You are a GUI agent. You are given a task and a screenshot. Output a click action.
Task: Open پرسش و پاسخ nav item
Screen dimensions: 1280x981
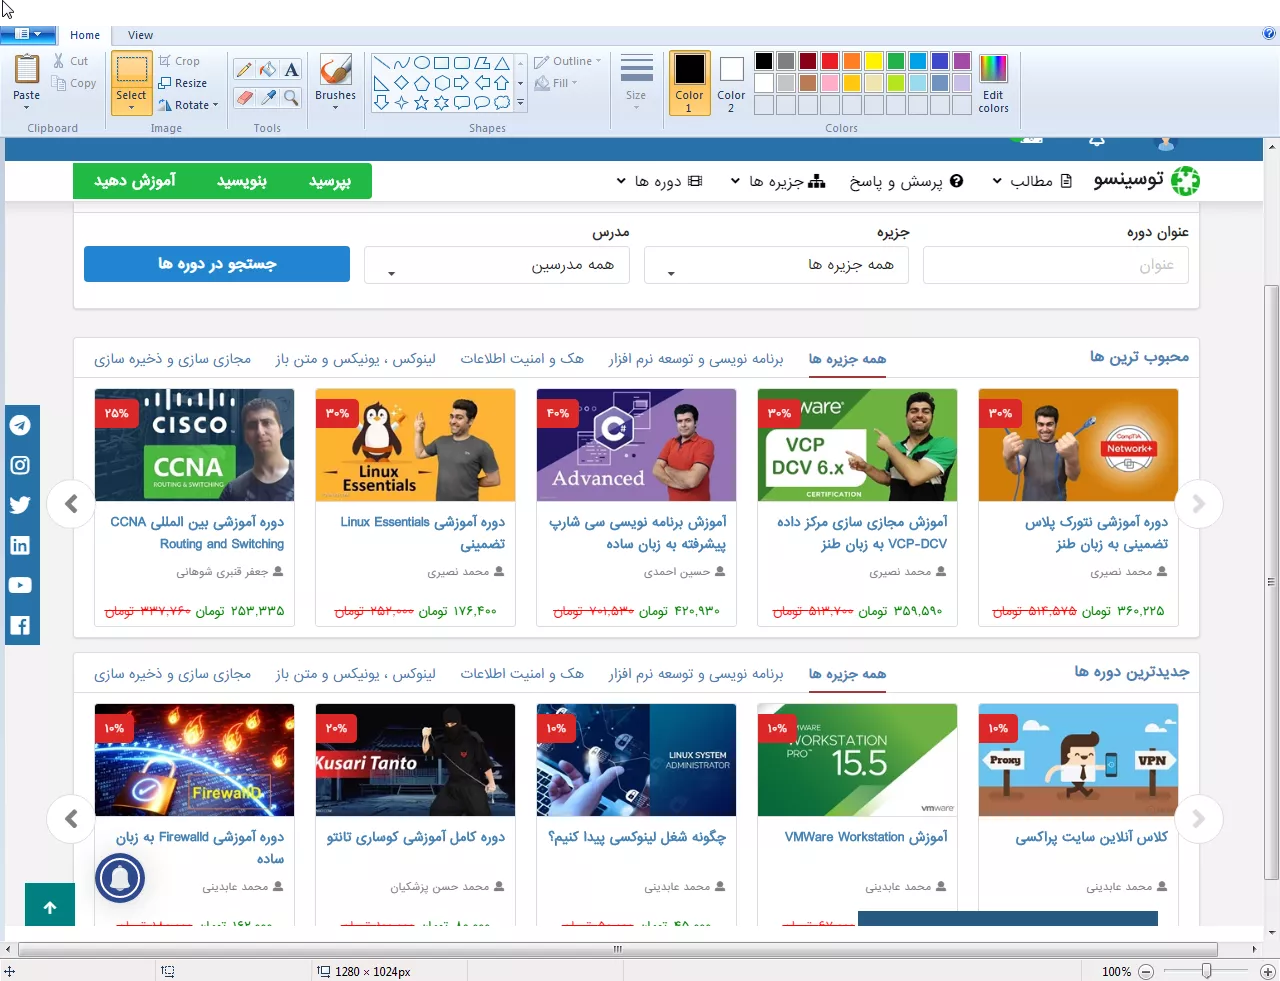(906, 181)
